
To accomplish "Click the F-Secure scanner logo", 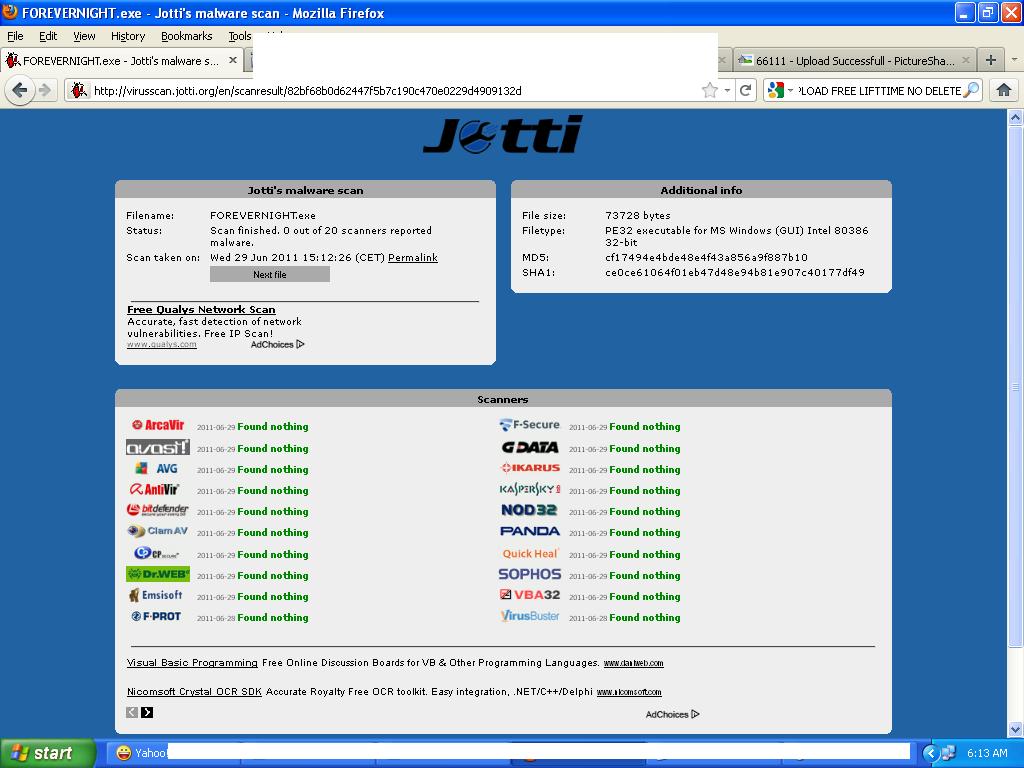I will pyautogui.click(x=530, y=425).
